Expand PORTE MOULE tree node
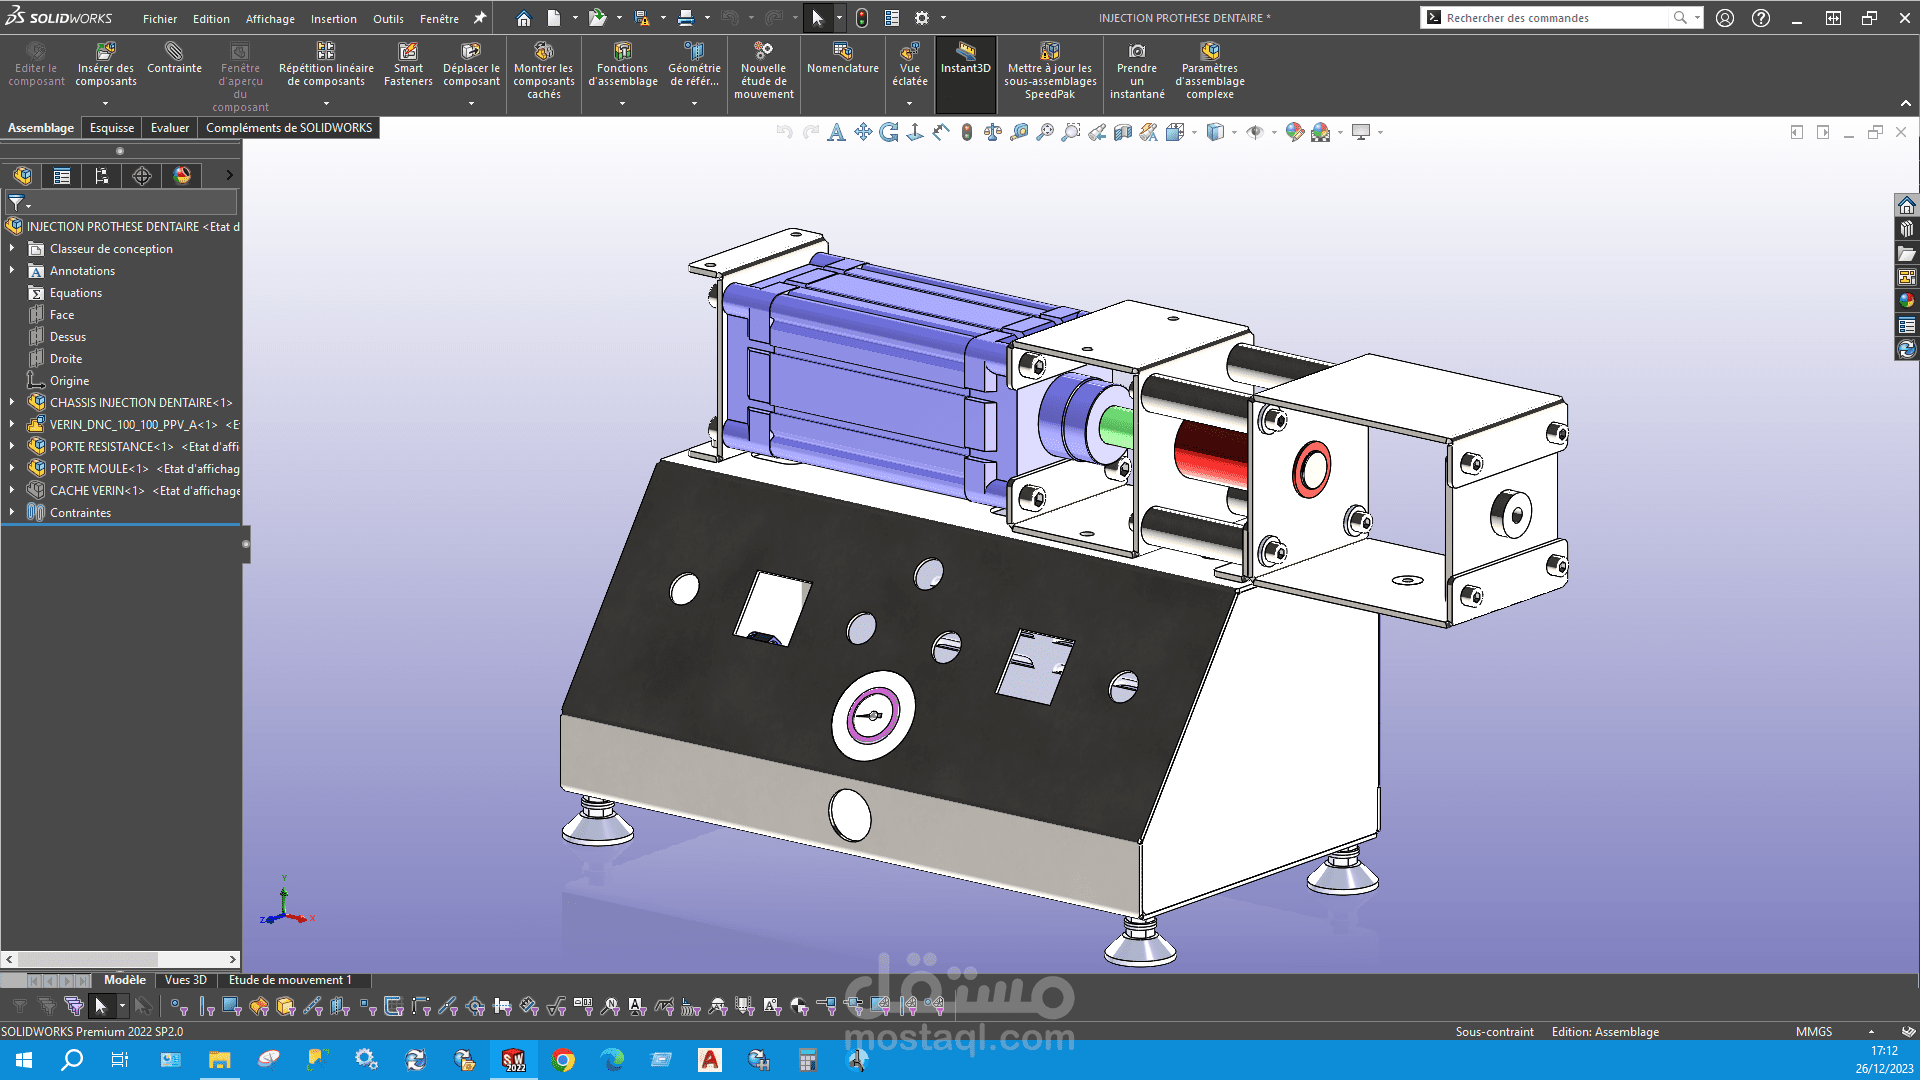The image size is (1920, 1080). pos(12,469)
